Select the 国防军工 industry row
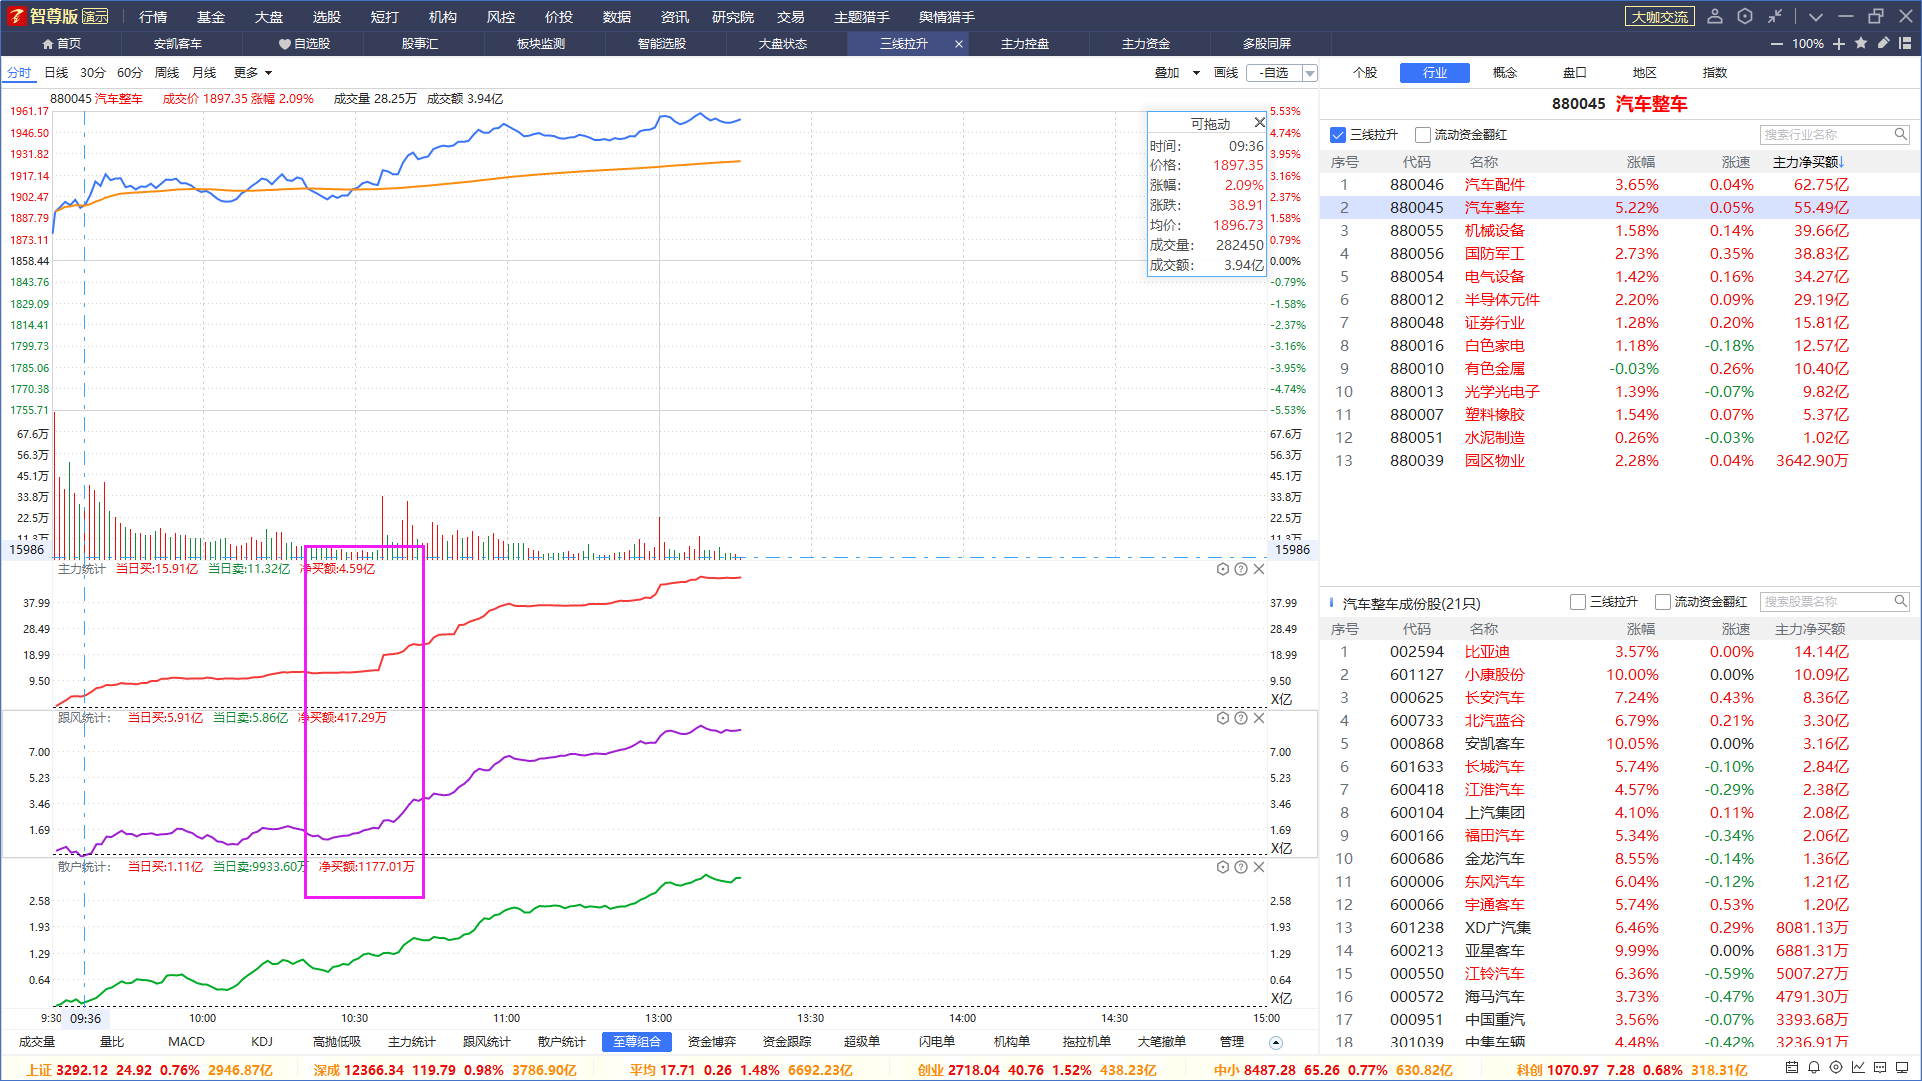Viewport: 1922px width, 1081px height. (1620, 254)
